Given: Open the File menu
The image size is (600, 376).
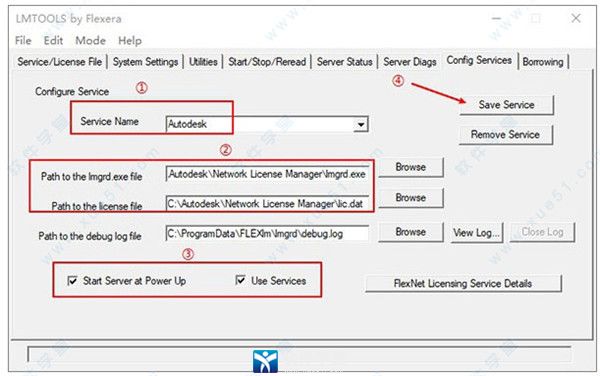Looking at the screenshot, I should (x=23, y=41).
